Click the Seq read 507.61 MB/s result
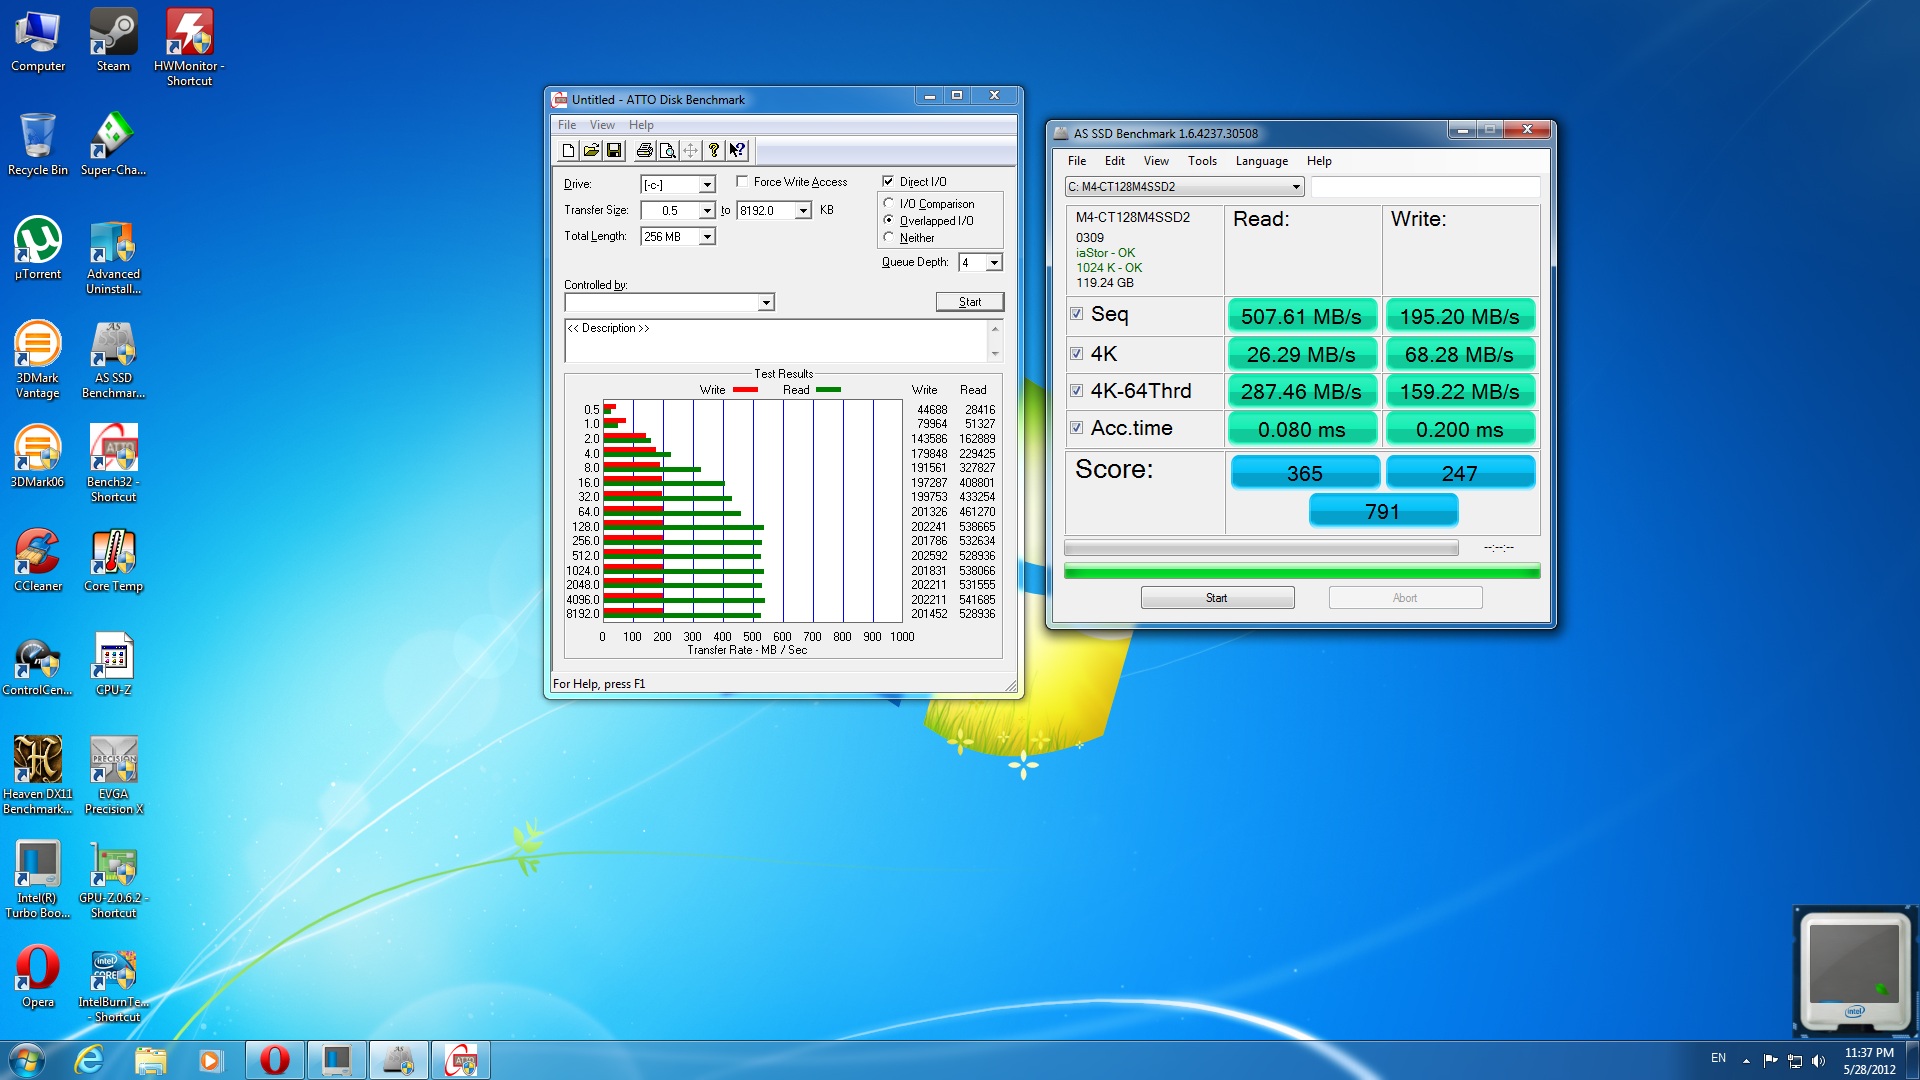 coord(1301,317)
